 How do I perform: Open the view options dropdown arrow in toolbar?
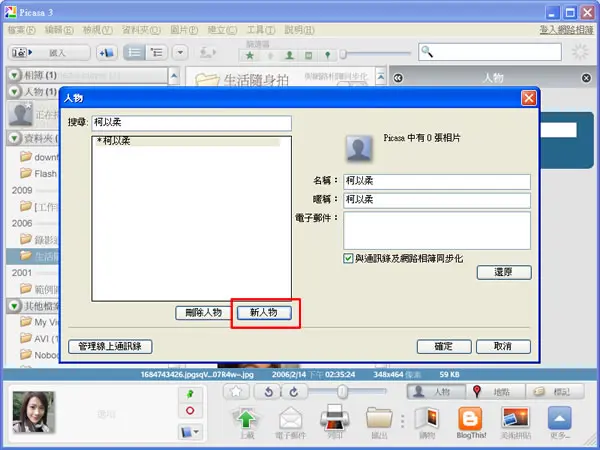click(x=180, y=53)
